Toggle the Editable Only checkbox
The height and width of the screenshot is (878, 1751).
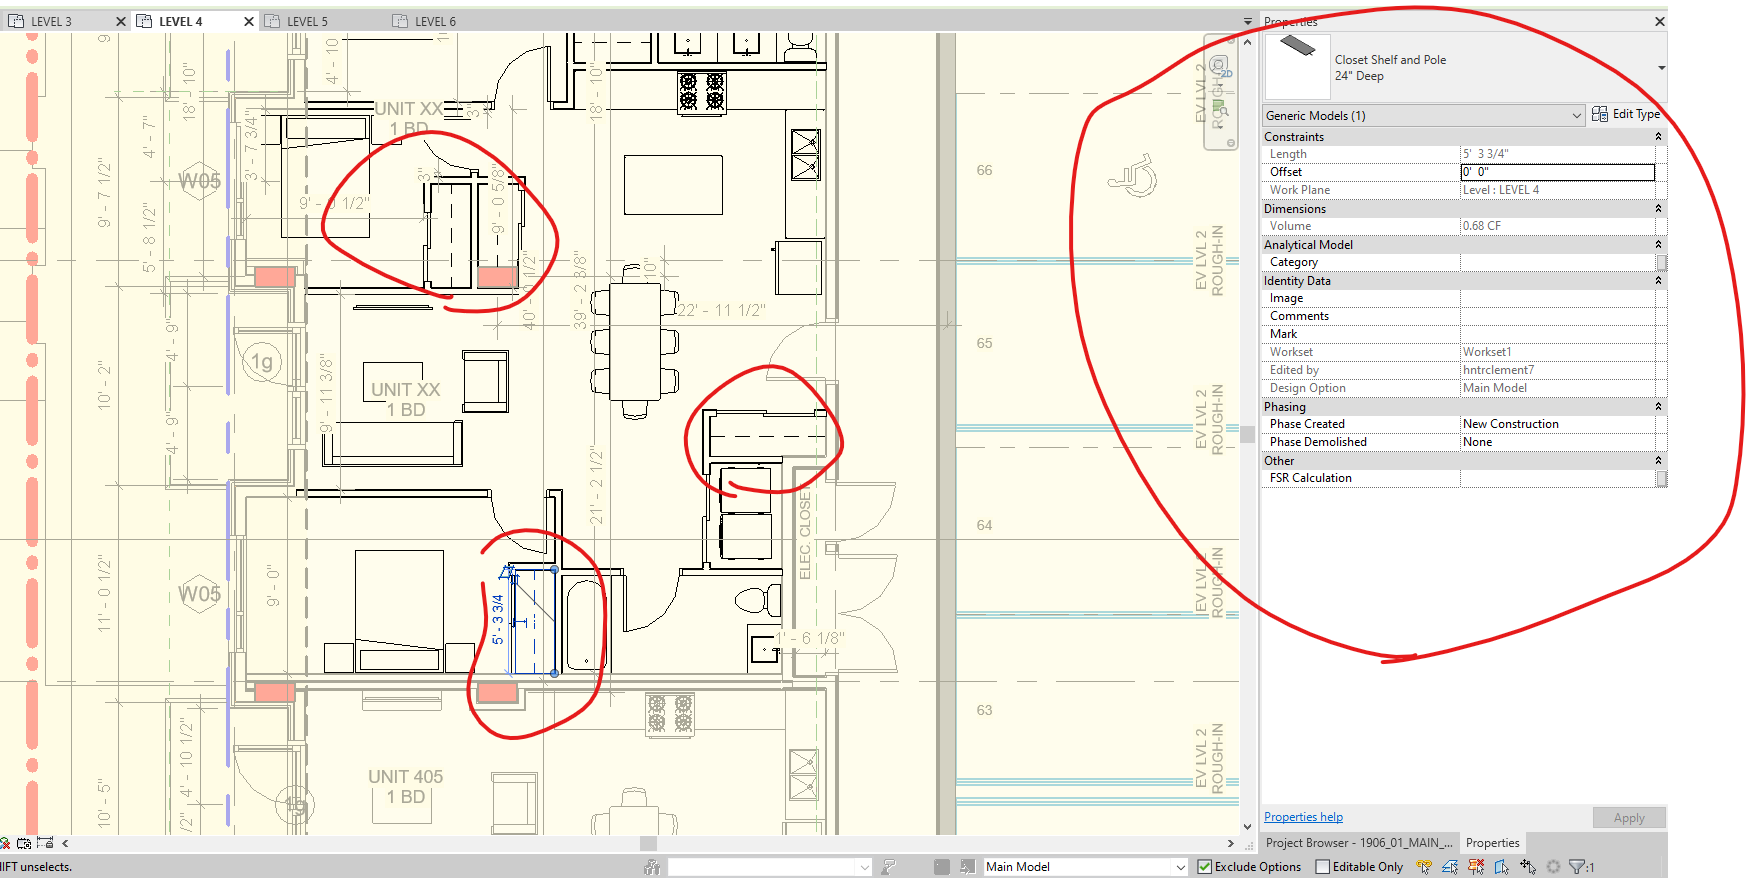tap(1323, 867)
